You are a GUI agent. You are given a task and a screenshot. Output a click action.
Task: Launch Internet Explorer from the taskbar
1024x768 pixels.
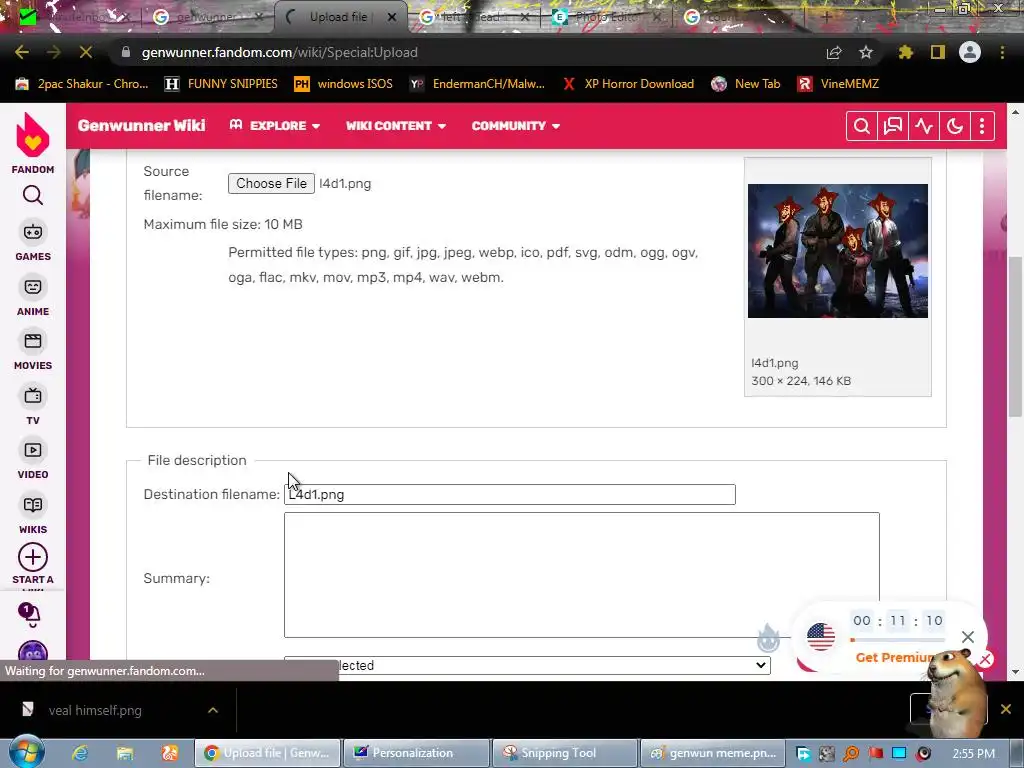pos(80,753)
